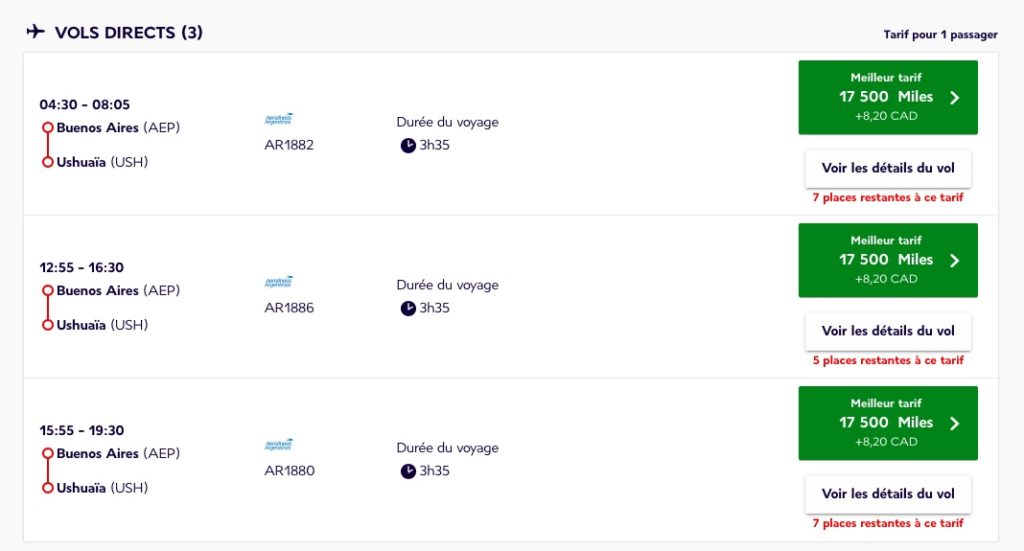Click Aerolineas Argentinas logo for flight AR1882
This screenshot has width=1024, height=551.
pos(279,120)
